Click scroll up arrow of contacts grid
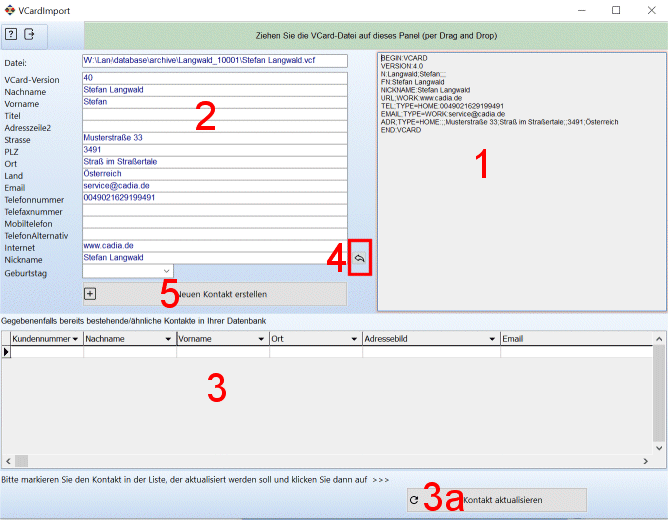 [x=659, y=339]
